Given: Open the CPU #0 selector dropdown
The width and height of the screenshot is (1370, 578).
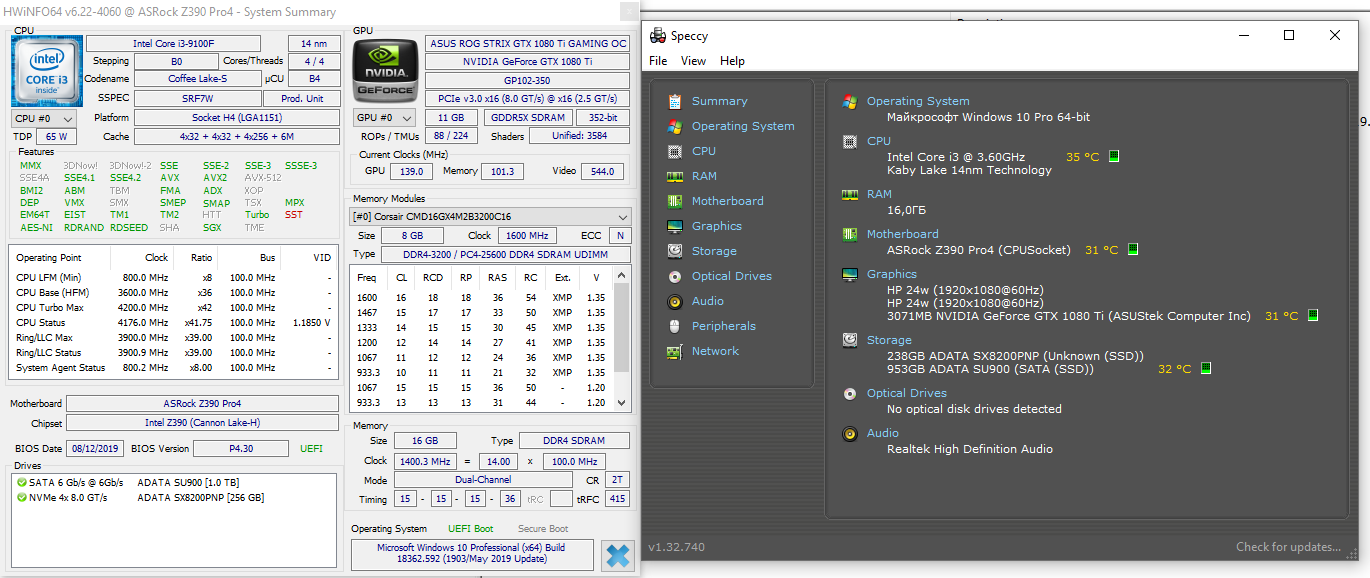Looking at the screenshot, I should 43,118.
